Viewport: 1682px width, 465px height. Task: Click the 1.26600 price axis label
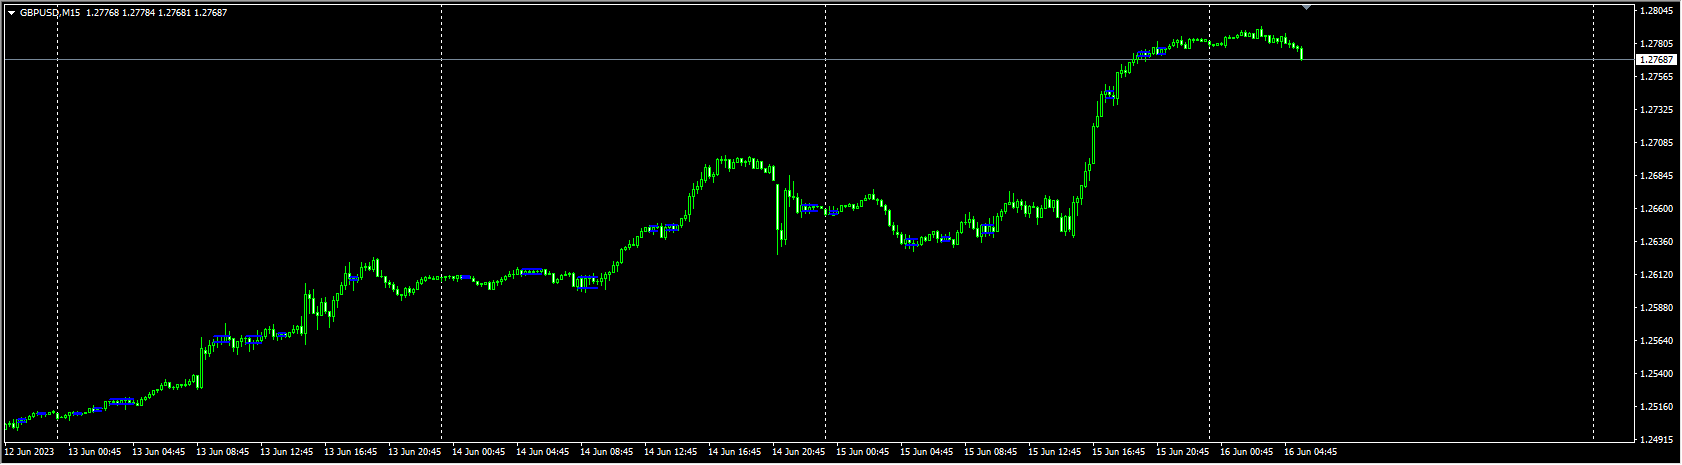1657,209
